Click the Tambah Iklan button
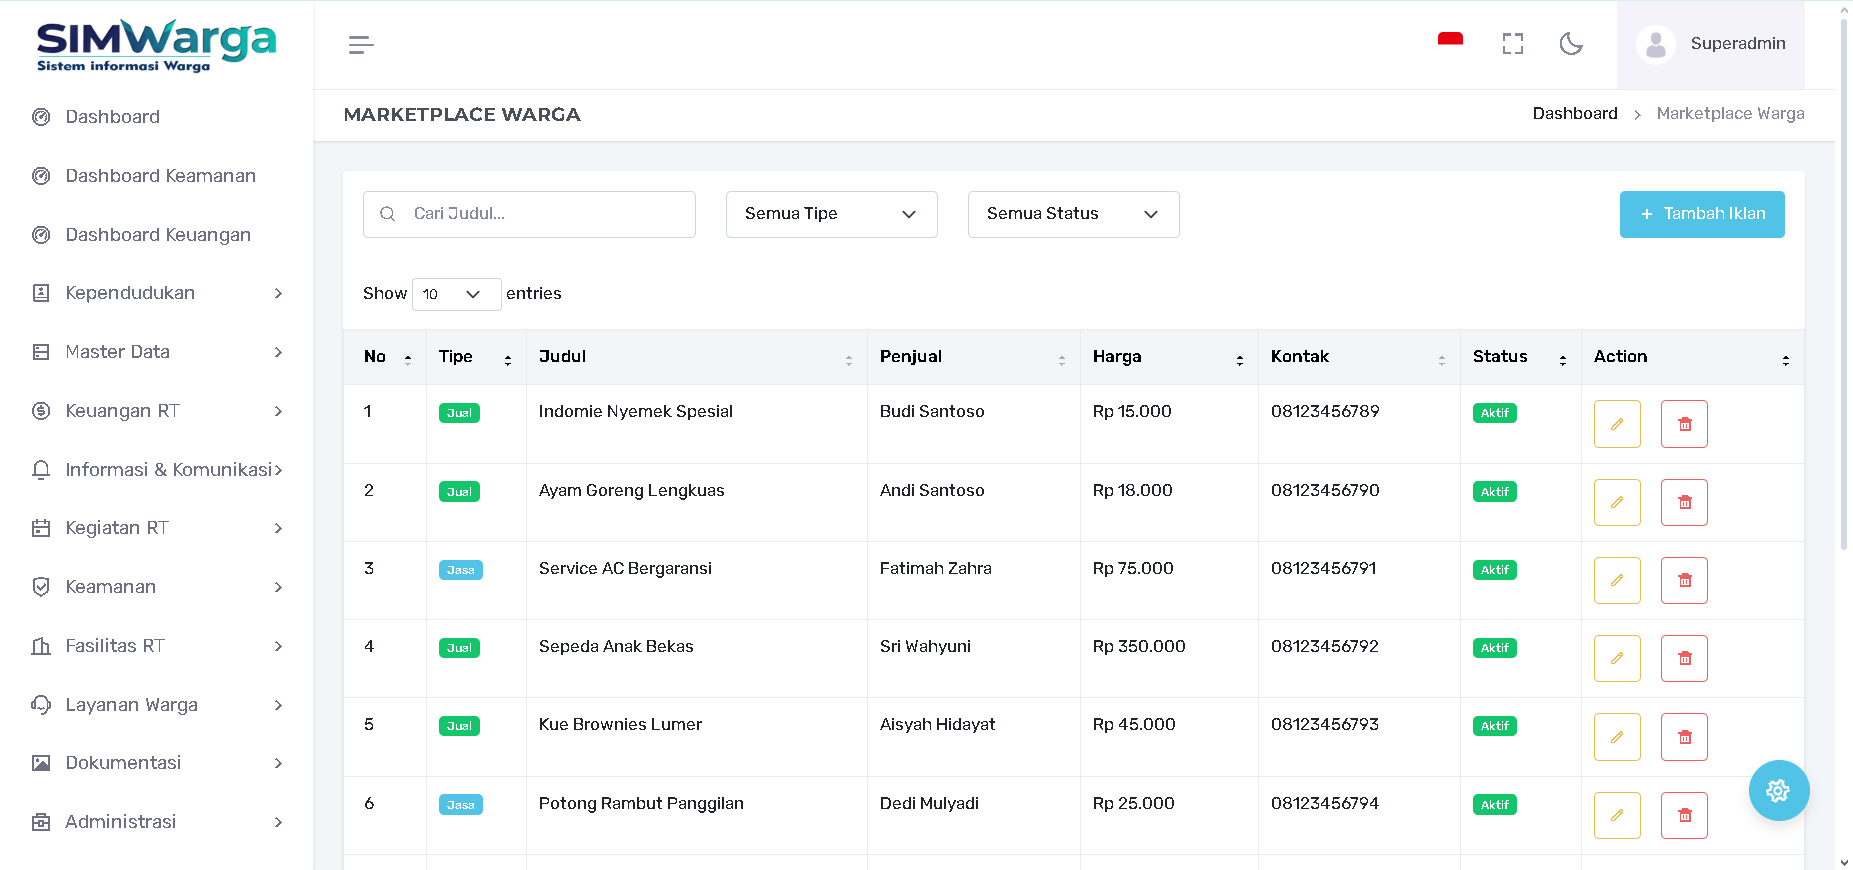 click(1701, 214)
